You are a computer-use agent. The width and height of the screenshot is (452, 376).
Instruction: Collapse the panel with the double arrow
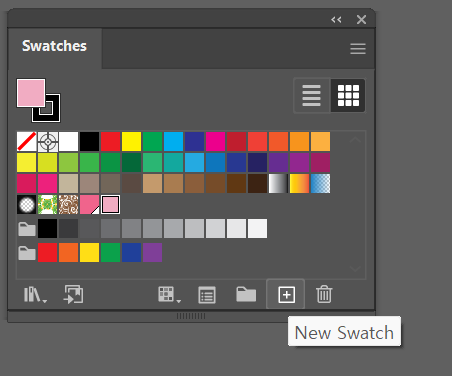[x=336, y=20]
